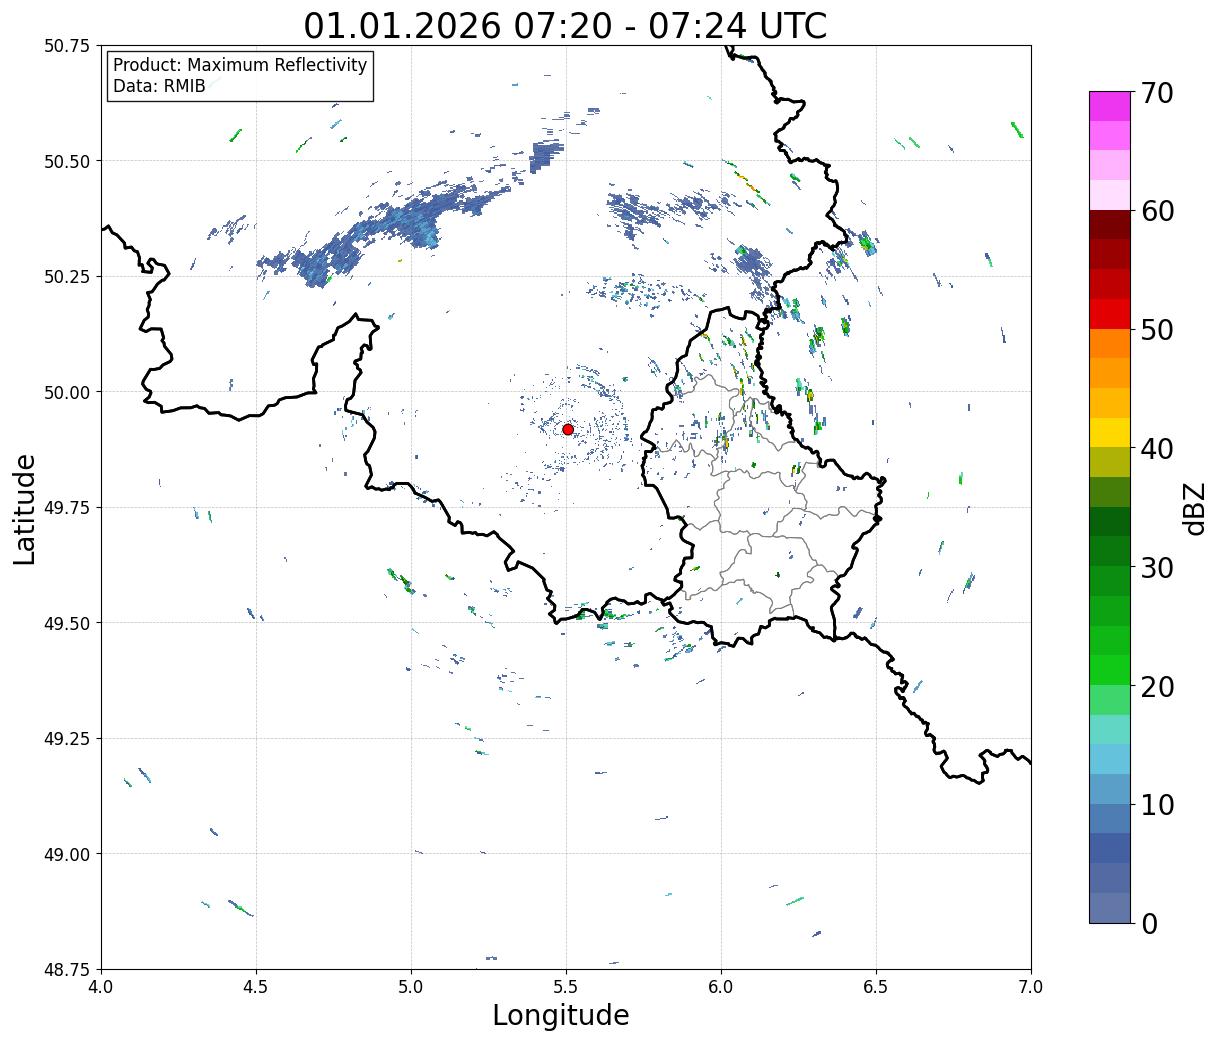Click the colorbar tick label 10
1219x1040 pixels.
pos(1157,805)
